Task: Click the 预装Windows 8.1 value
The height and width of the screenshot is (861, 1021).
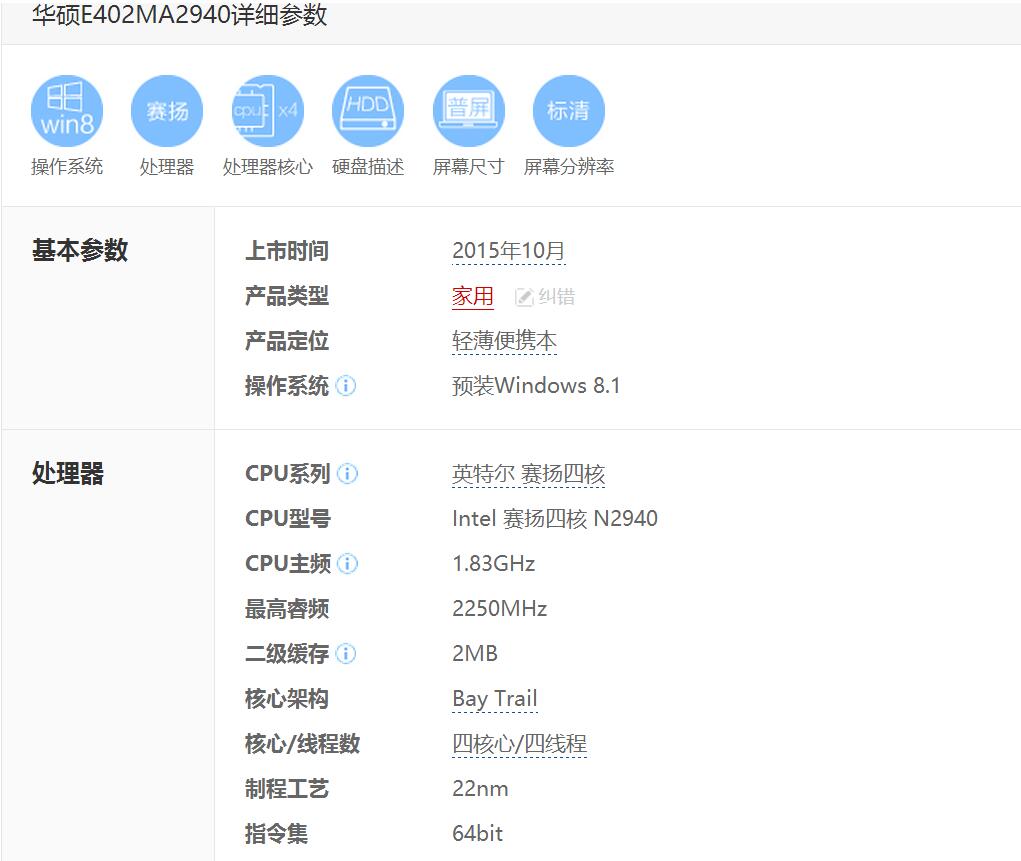Action: point(537,386)
